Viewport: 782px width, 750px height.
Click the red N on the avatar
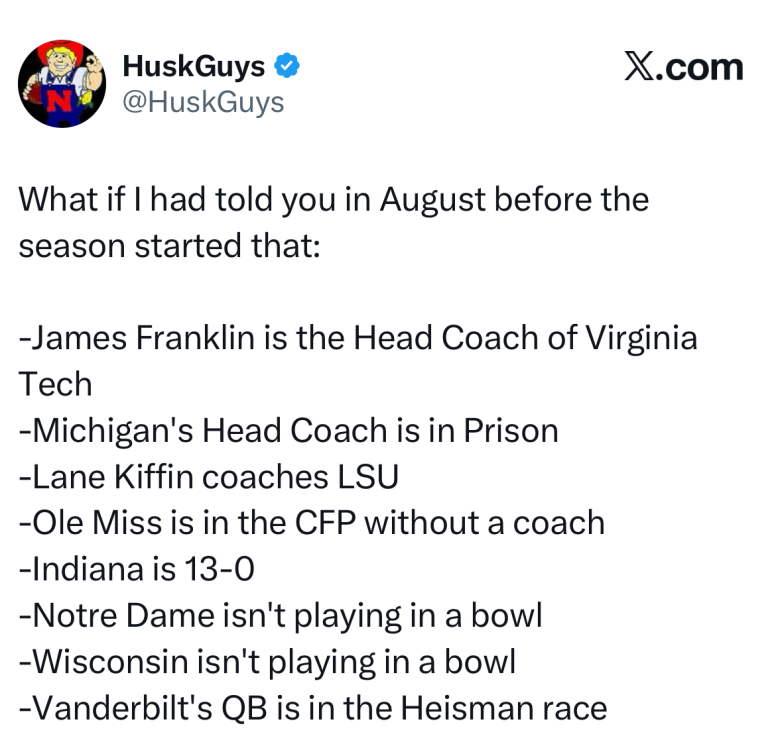tap(59, 100)
